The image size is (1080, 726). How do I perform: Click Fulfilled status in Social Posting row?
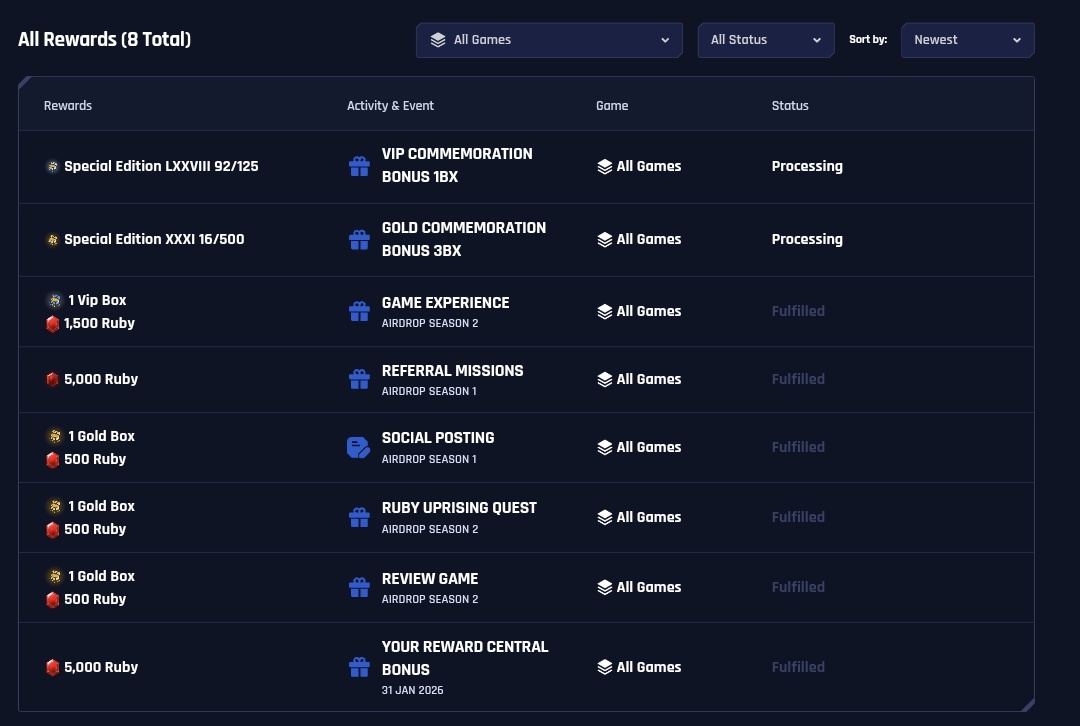[798, 447]
